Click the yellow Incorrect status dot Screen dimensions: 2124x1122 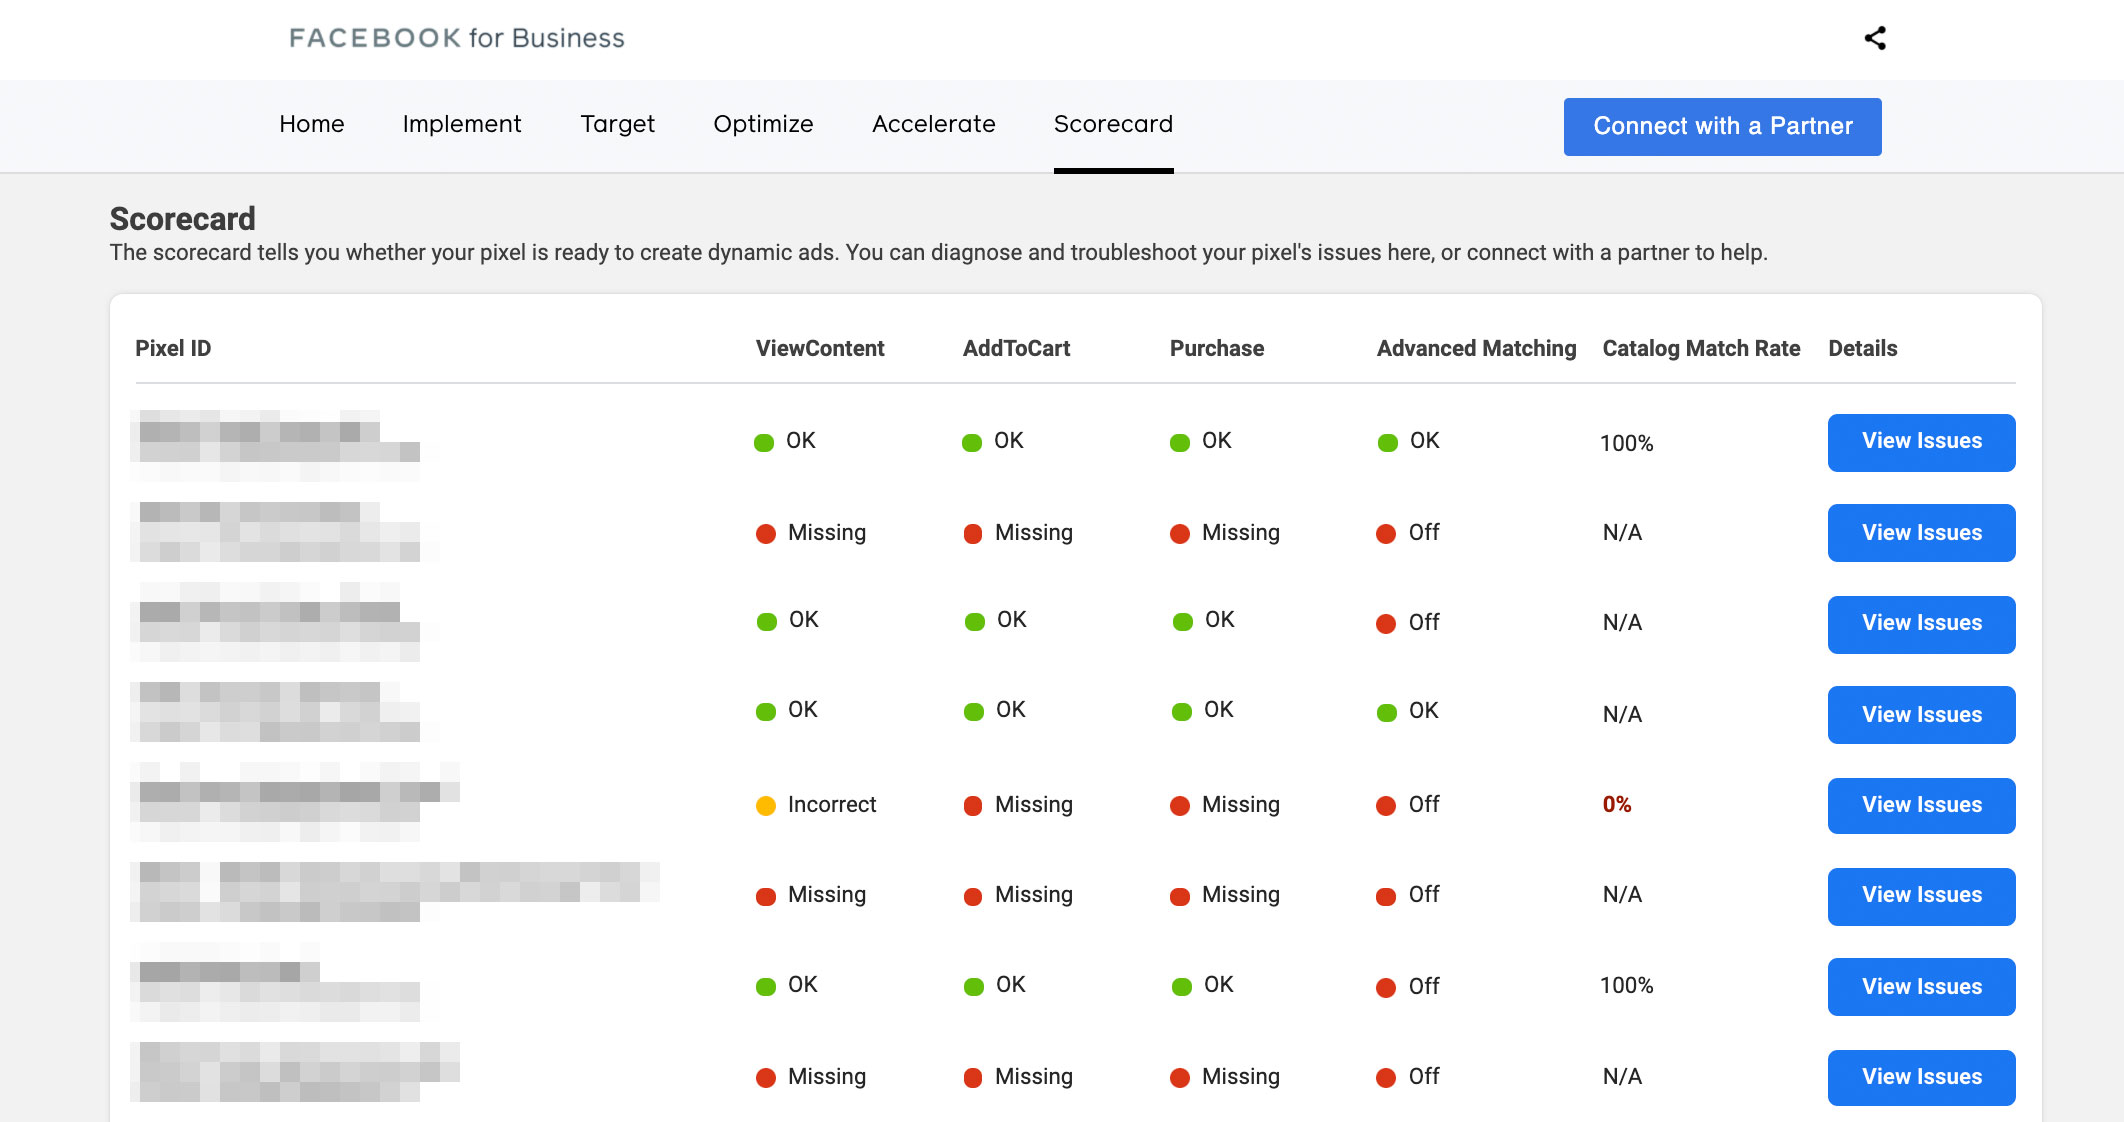tap(766, 806)
